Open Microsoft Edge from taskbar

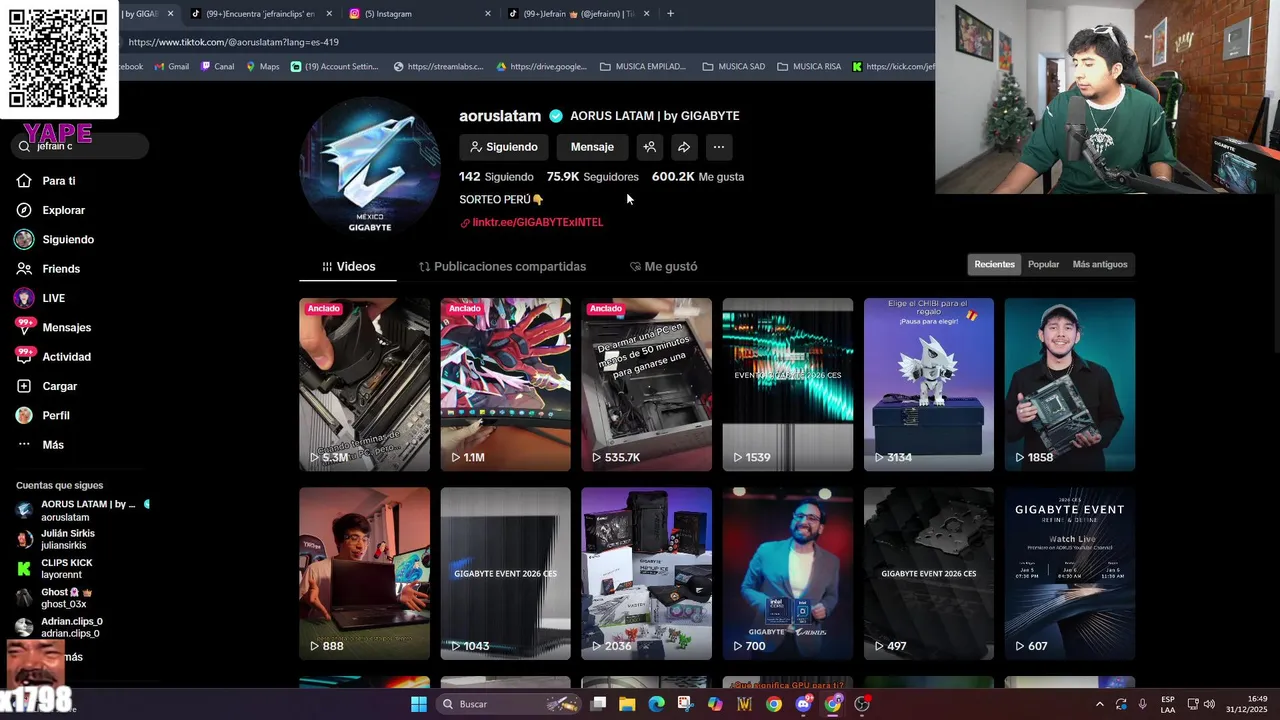[x=656, y=704]
